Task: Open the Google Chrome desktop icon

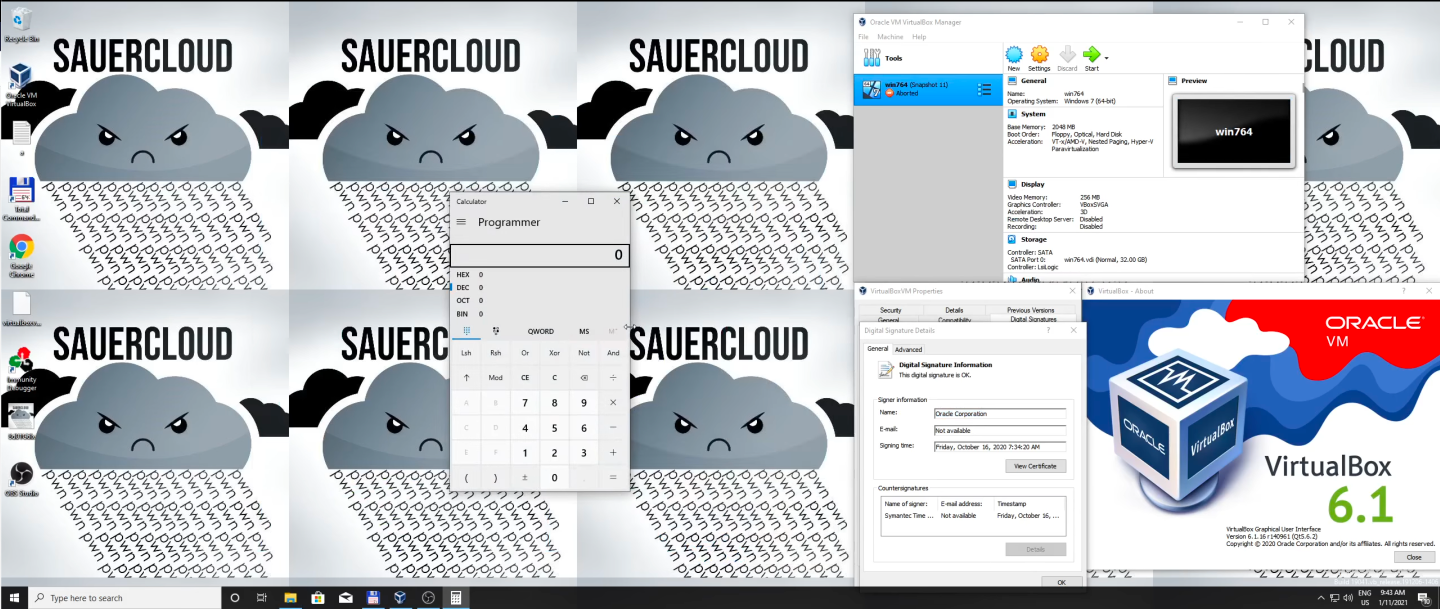Action: [x=21, y=256]
